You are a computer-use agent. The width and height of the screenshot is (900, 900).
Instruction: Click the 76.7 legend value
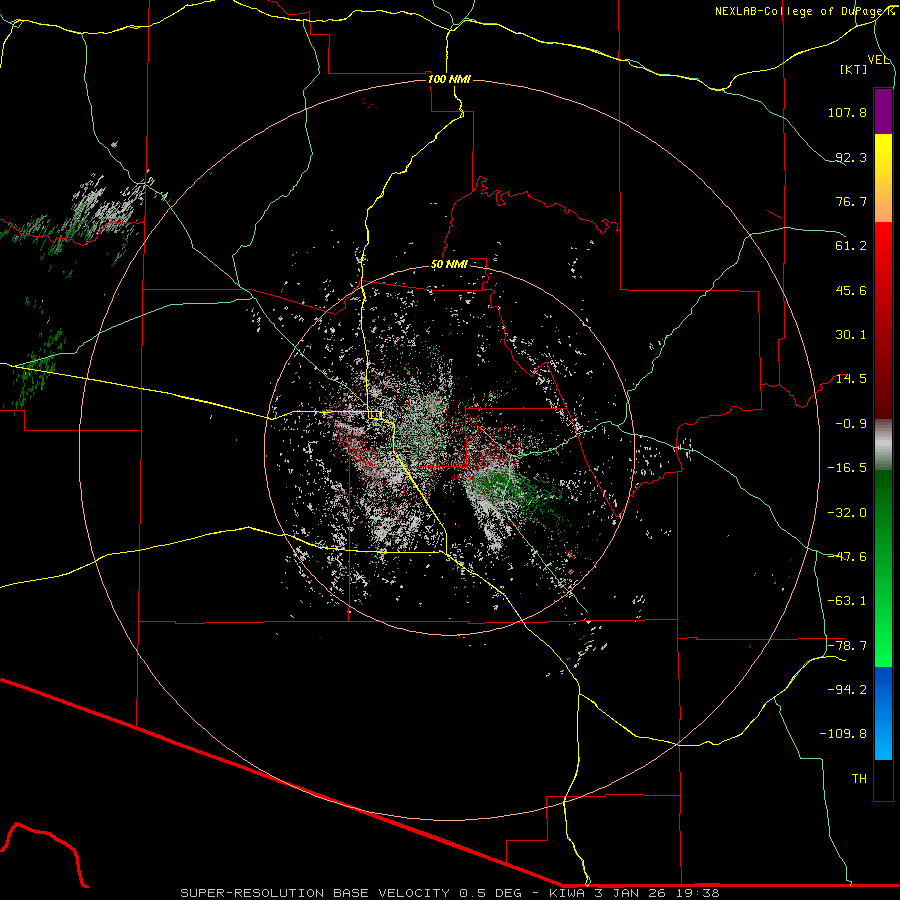tap(851, 201)
